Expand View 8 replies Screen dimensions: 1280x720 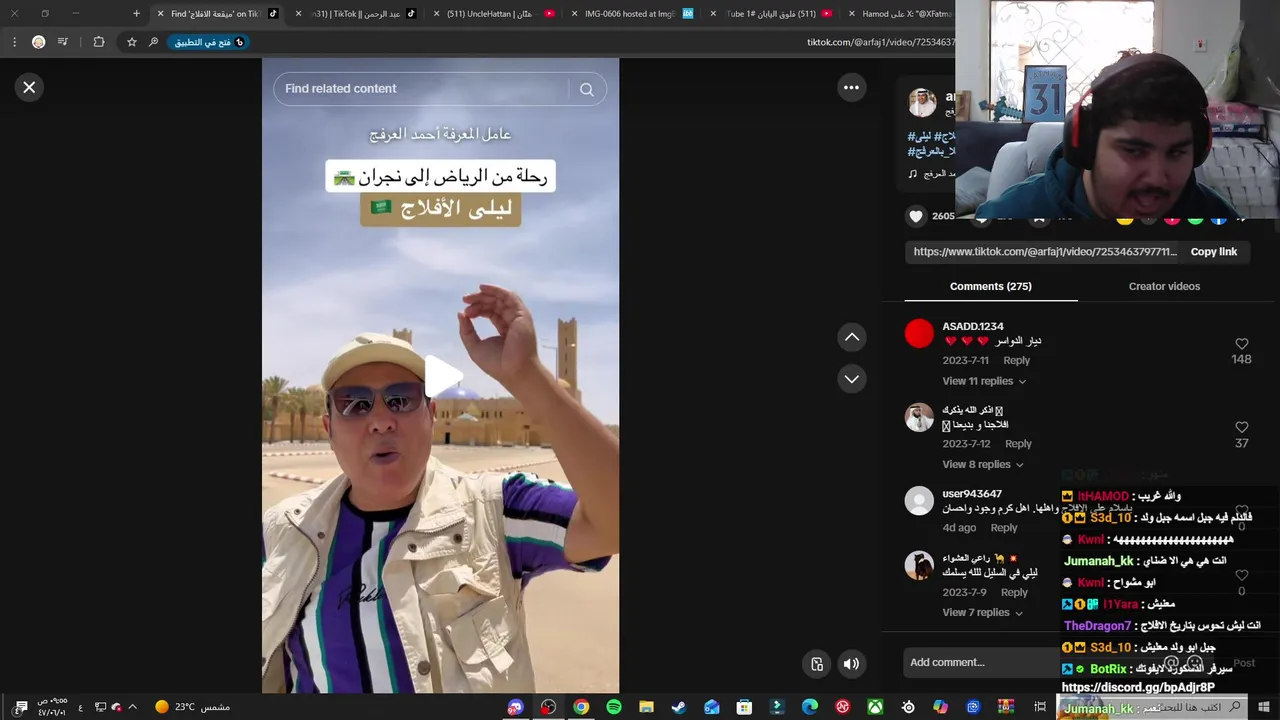982,464
